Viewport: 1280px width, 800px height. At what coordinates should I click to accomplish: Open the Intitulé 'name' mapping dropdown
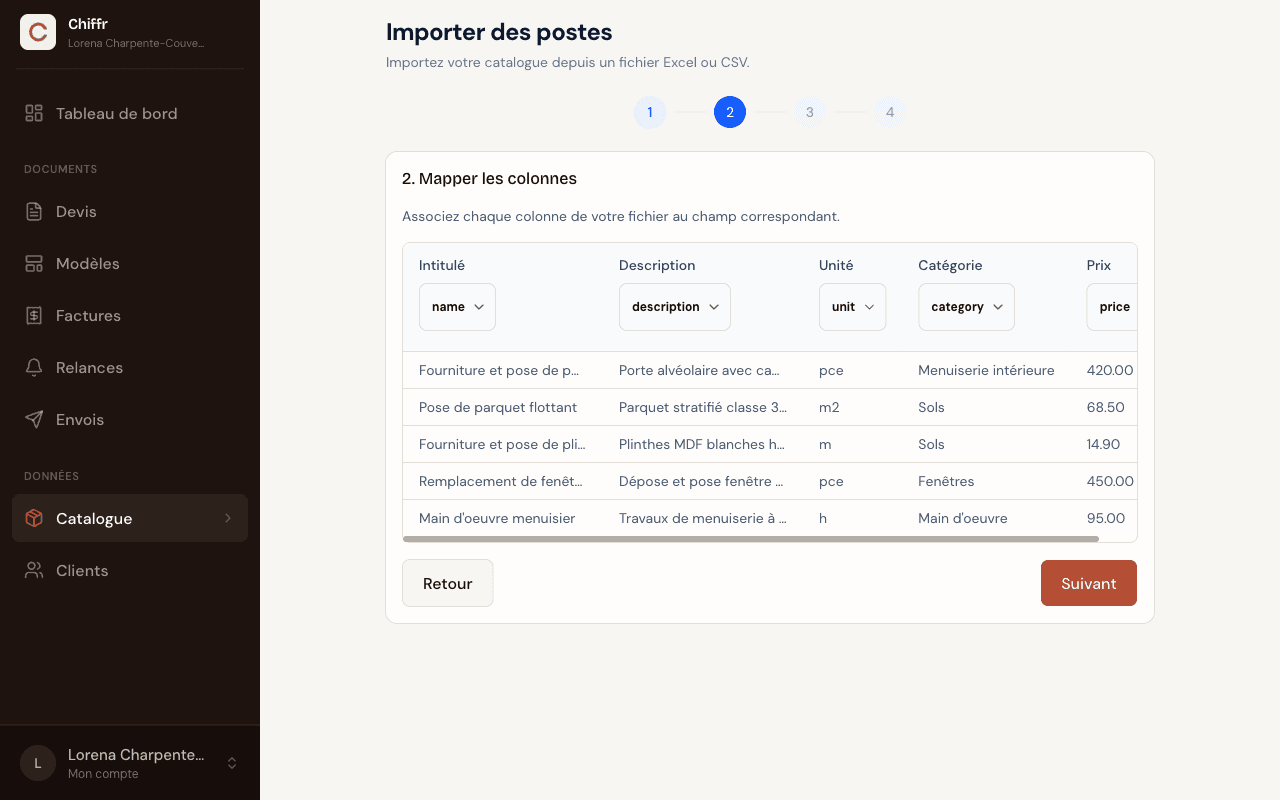(457, 307)
